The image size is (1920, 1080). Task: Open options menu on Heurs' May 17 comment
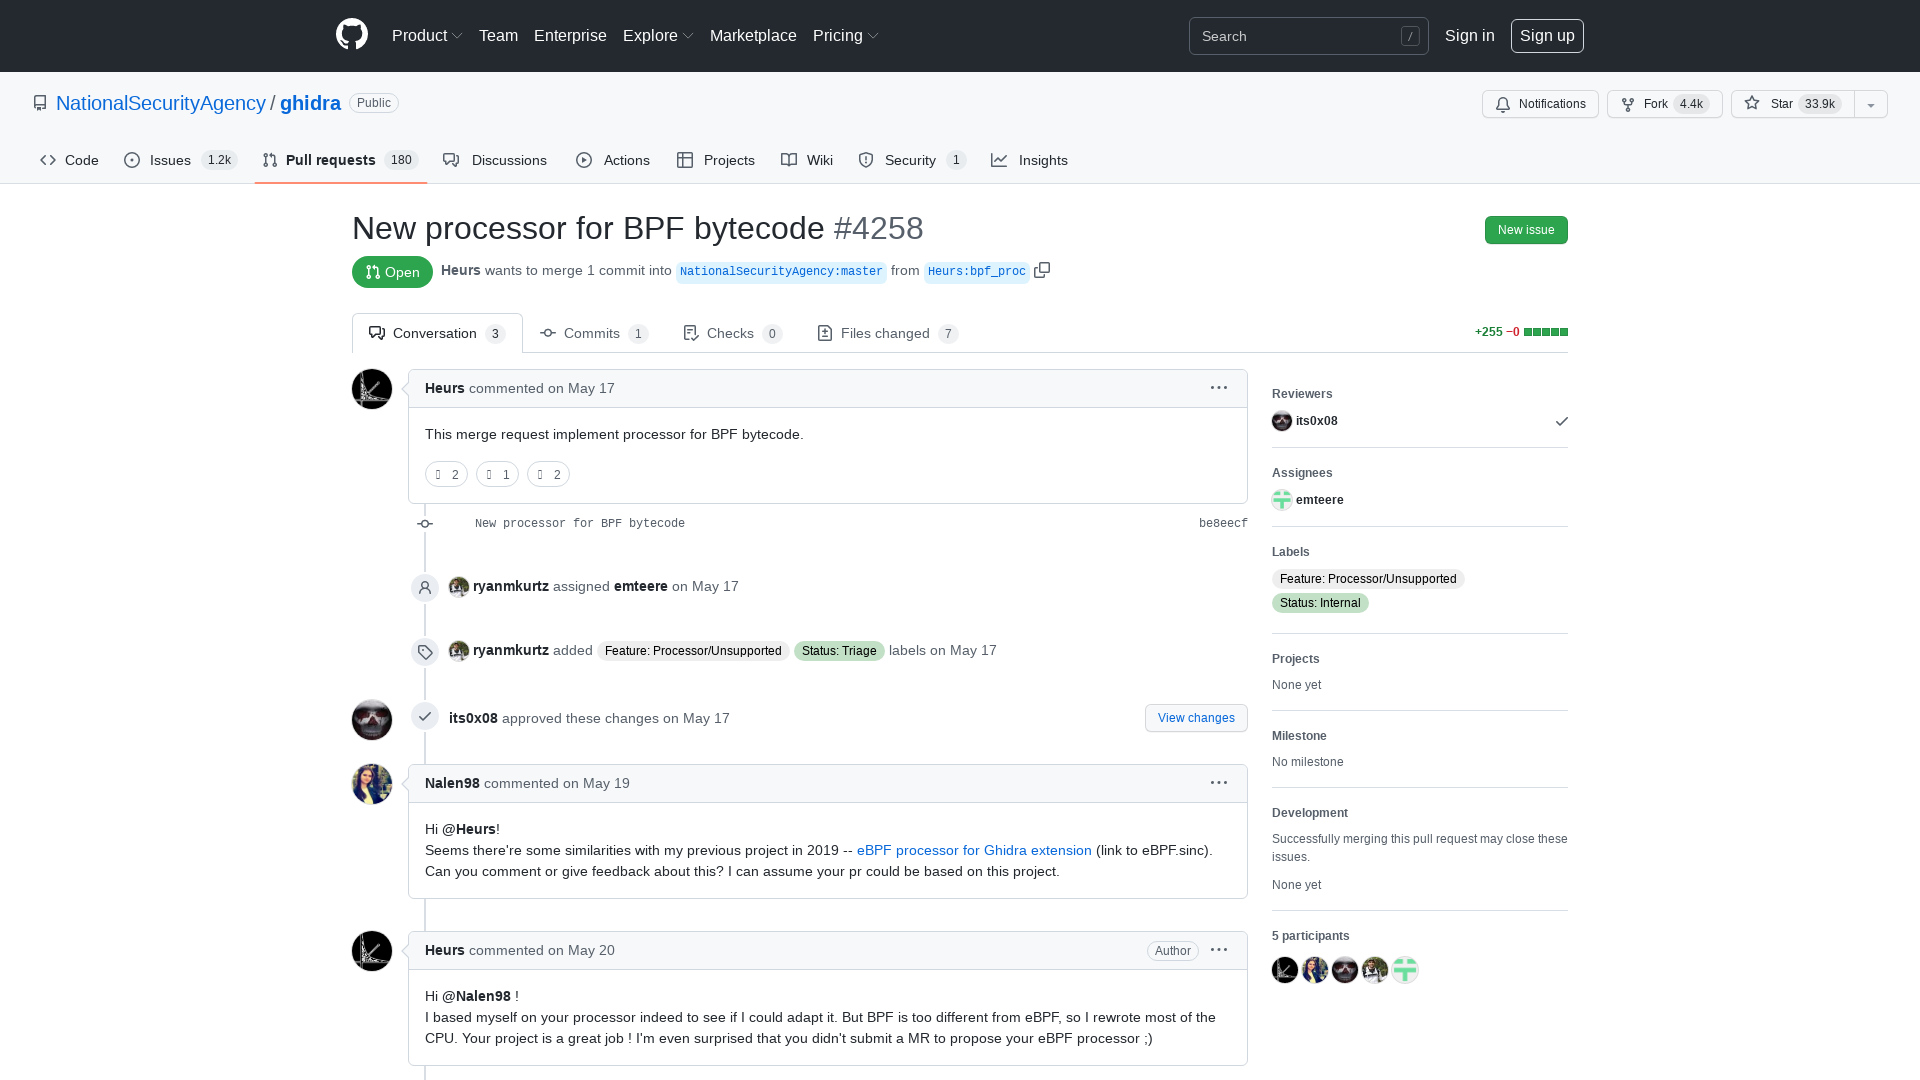1219,388
